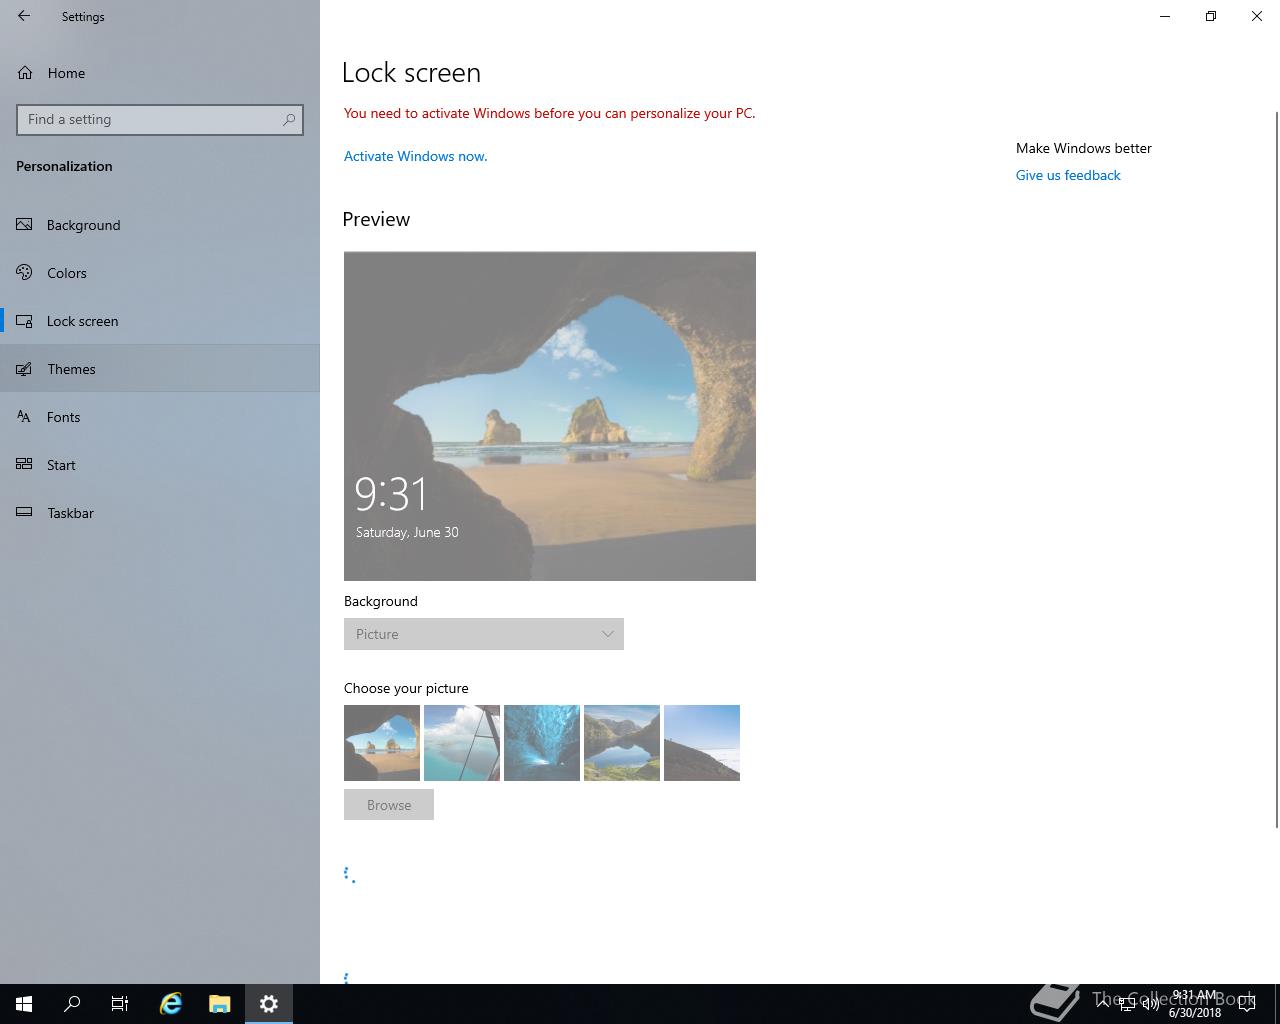Select Lock screen in sidebar
The image size is (1280, 1024).
160,321
